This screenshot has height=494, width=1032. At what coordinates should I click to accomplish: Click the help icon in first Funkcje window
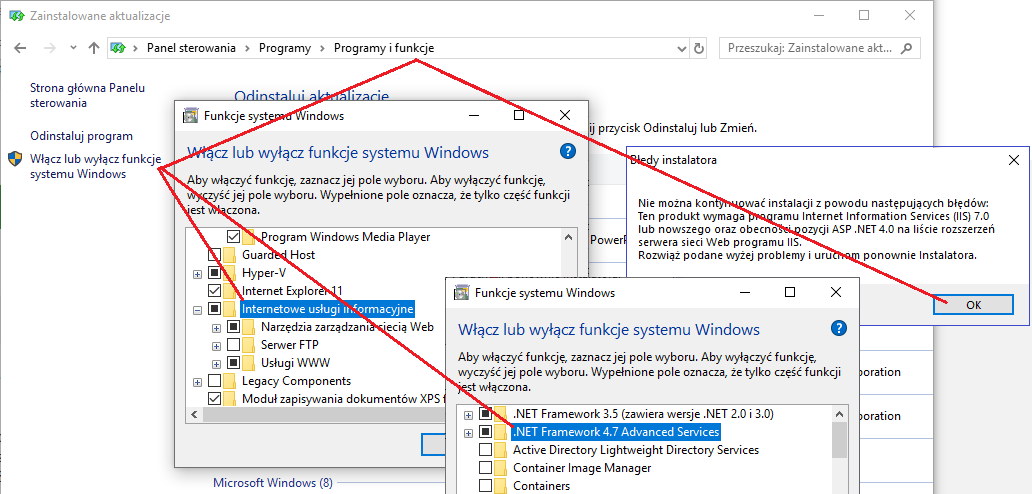pyautogui.click(x=567, y=152)
